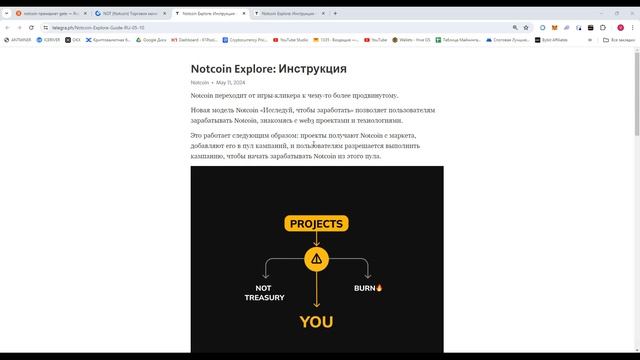Image resolution: width=640 pixels, height=360 pixels.
Task: Open the first bookmark with globe icon
Action: (18, 40)
